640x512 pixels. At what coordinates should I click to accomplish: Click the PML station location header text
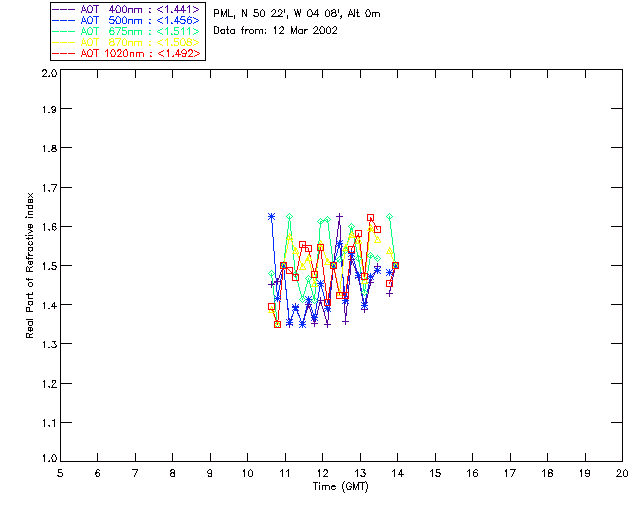(x=297, y=14)
